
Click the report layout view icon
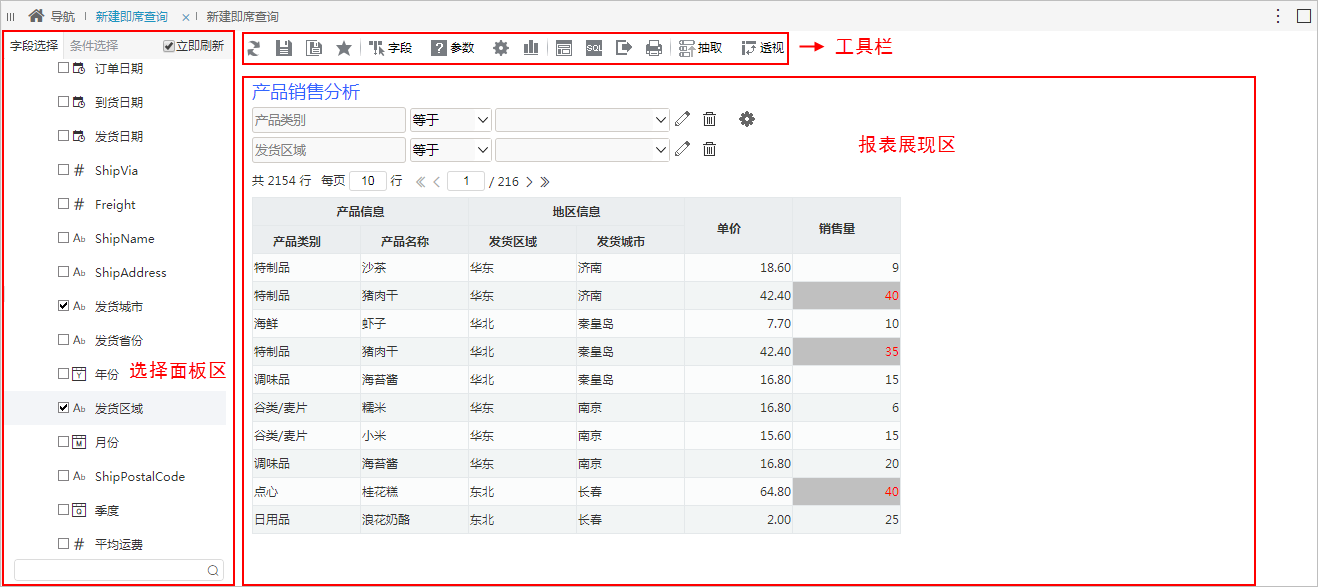coord(564,47)
